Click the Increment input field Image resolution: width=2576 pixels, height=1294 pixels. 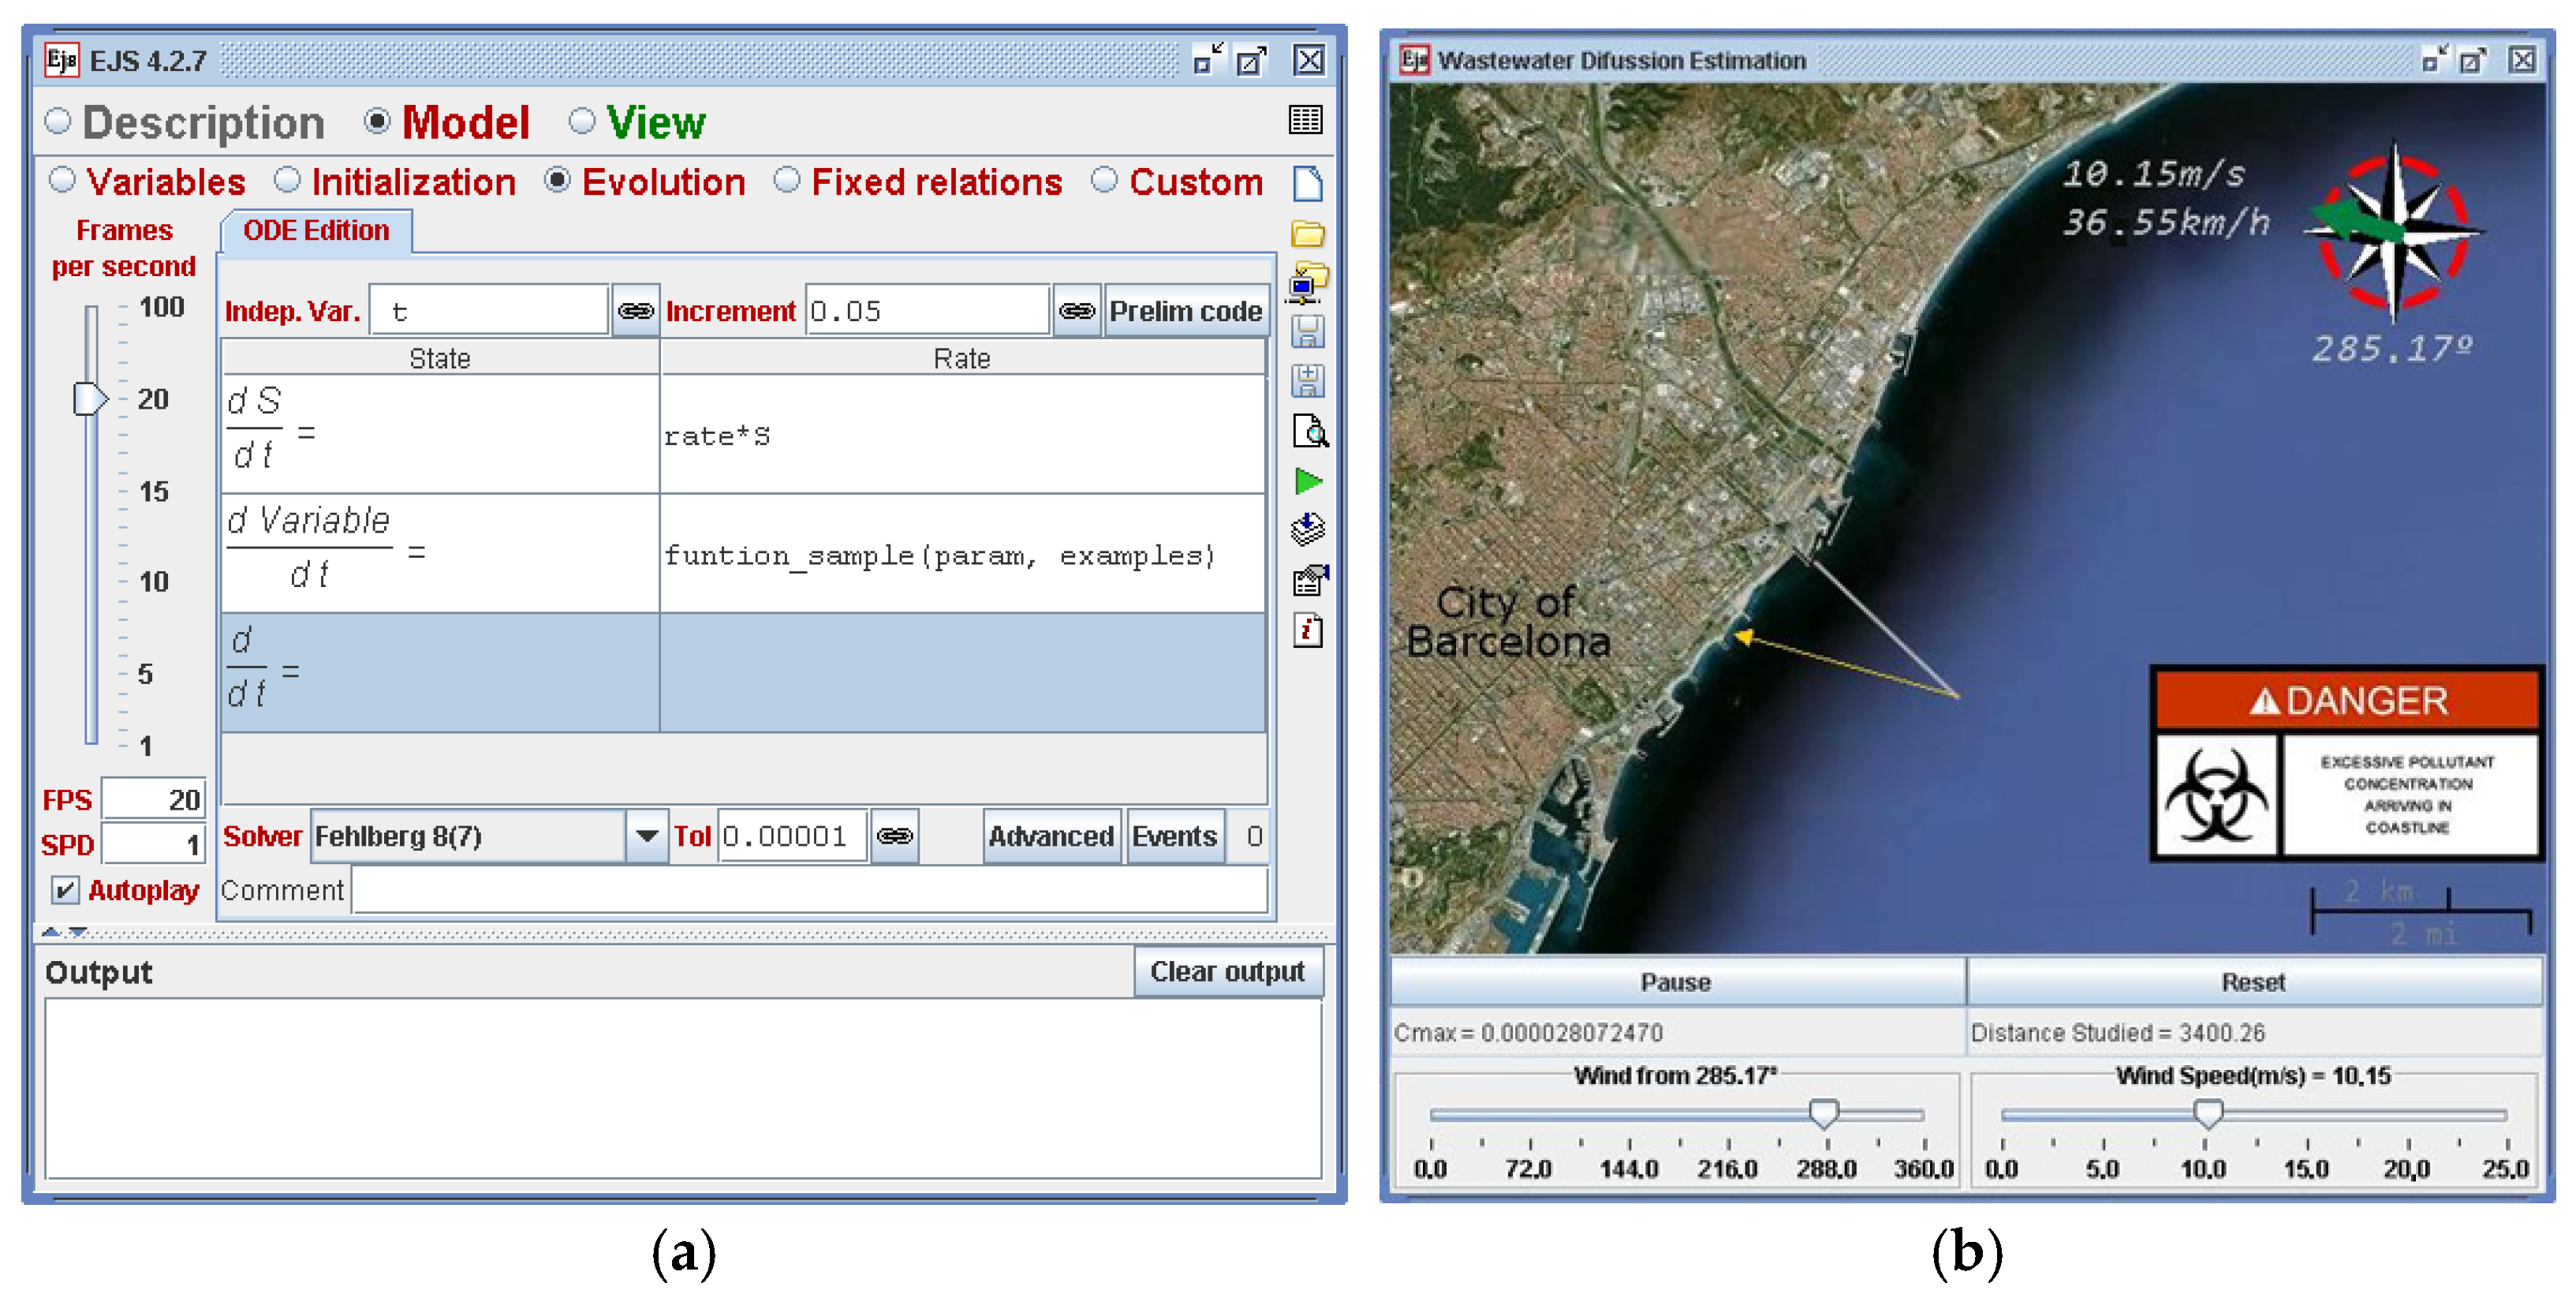point(926,311)
